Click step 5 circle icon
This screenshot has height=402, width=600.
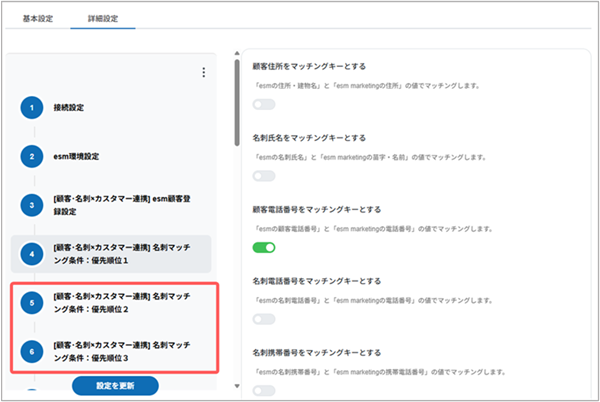pos(32,303)
